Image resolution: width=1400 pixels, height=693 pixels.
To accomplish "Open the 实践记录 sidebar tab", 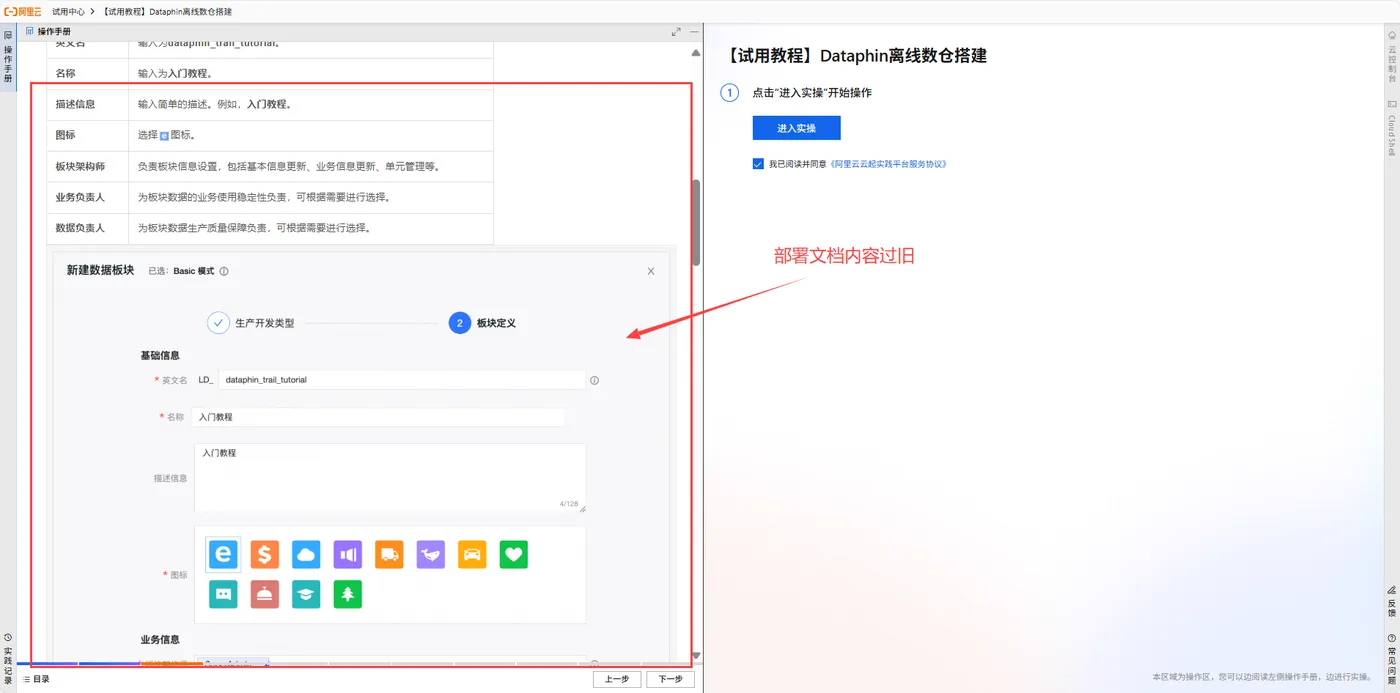I will tap(8, 659).
